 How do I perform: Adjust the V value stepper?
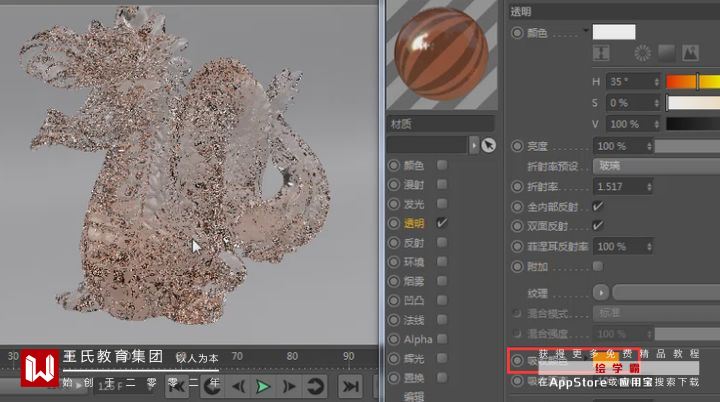(x=657, y=124)
